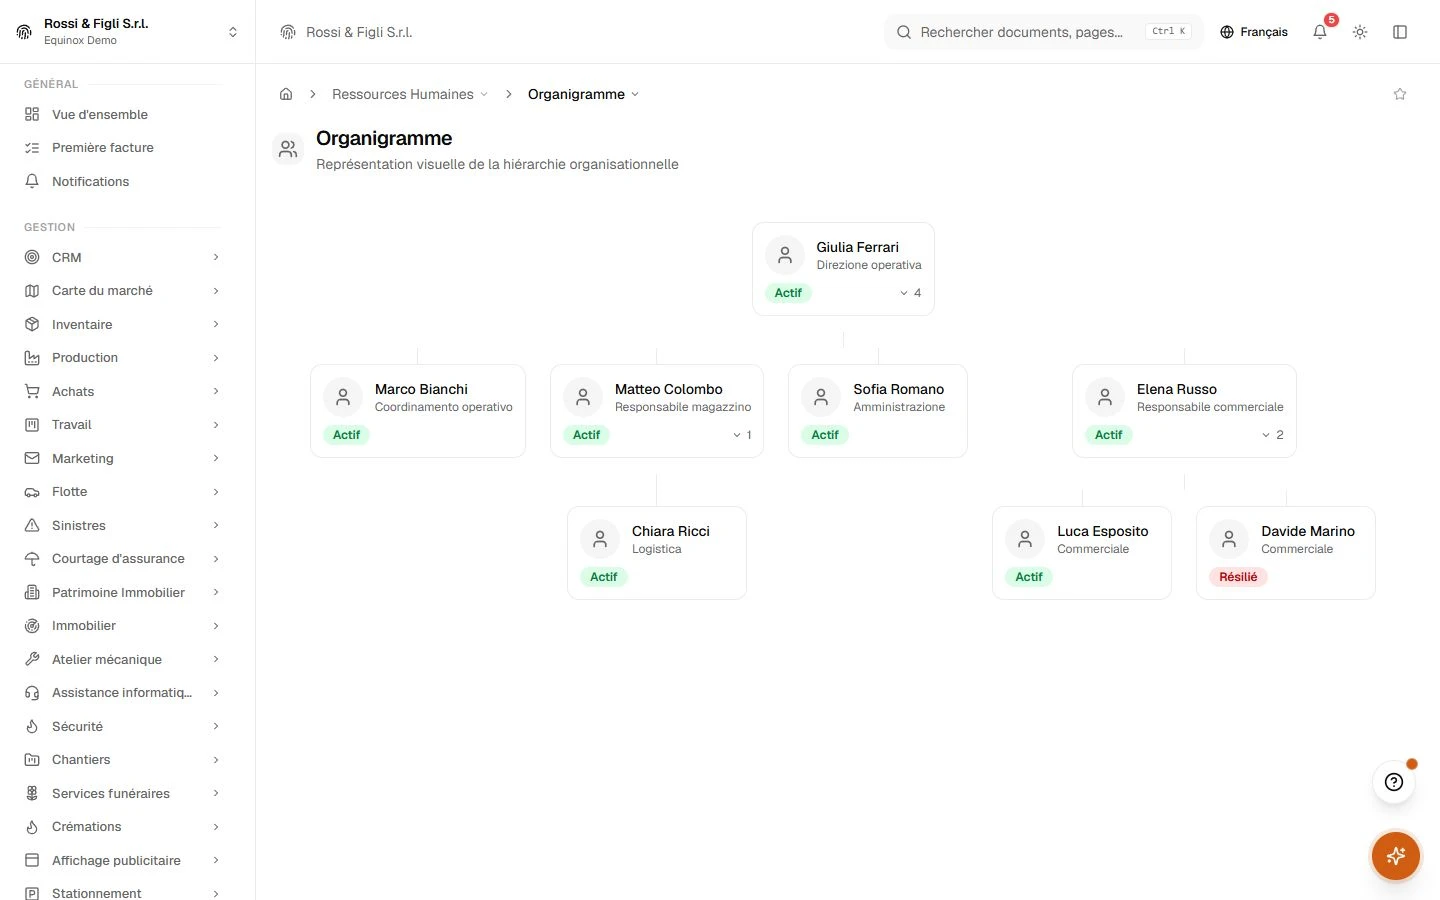The height and width of the screenshot is (900, 1440).
Task: Launch the orange AI assistant button
Action: [1396, 856]
